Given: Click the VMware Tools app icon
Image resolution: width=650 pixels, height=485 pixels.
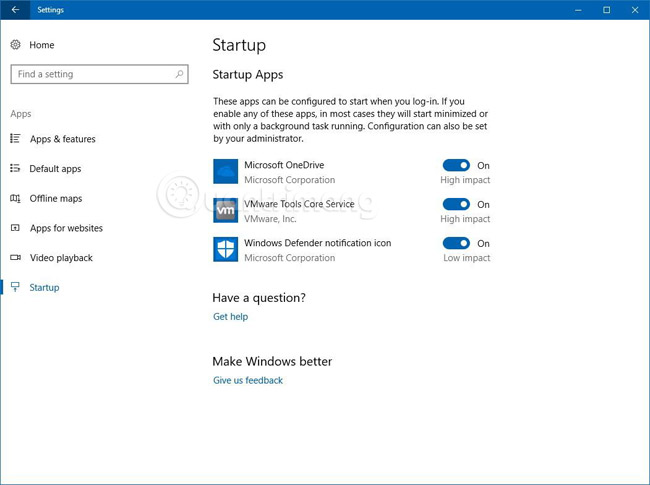Looking at the screenshot, I should point(226,210).
